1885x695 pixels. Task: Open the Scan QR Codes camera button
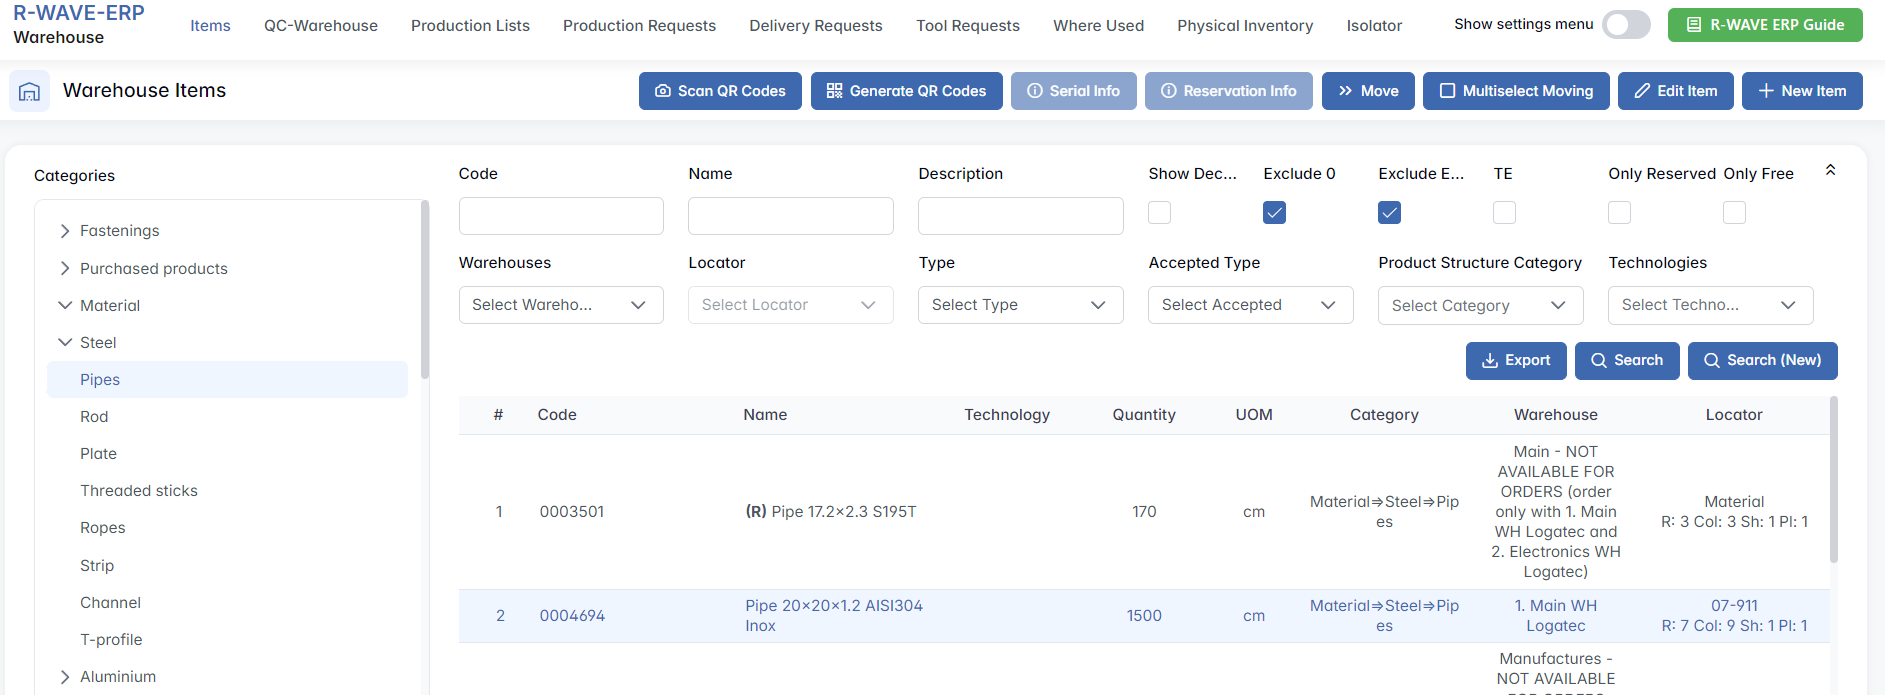pos(720,91)
